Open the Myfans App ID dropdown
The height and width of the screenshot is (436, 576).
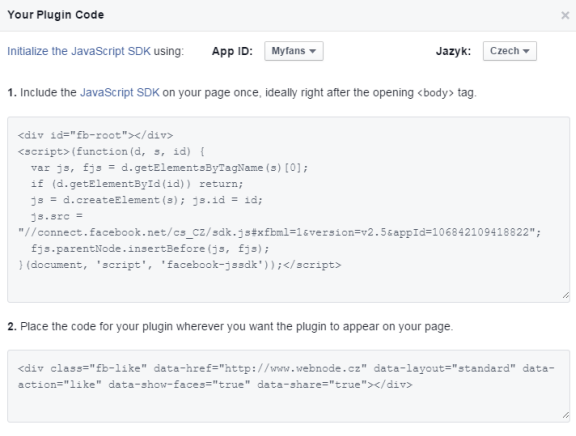[x=294, y=51]
